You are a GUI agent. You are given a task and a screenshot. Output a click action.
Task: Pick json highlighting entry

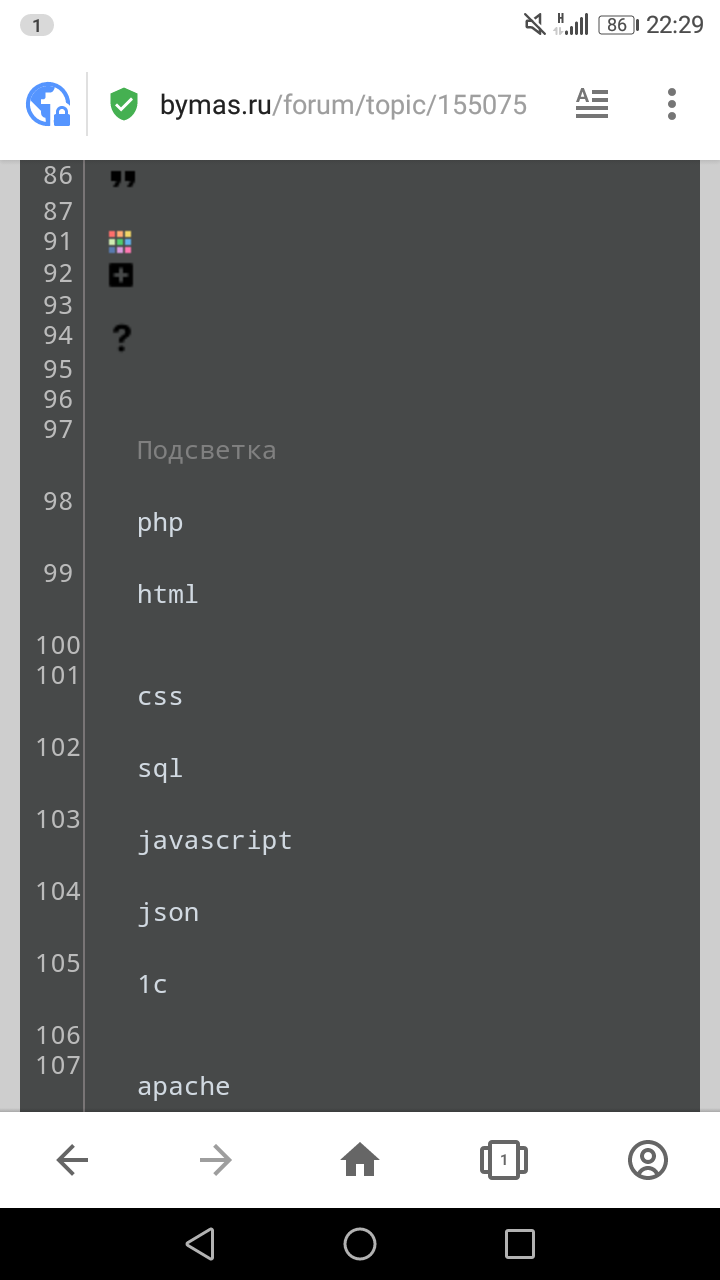point(168,913)
